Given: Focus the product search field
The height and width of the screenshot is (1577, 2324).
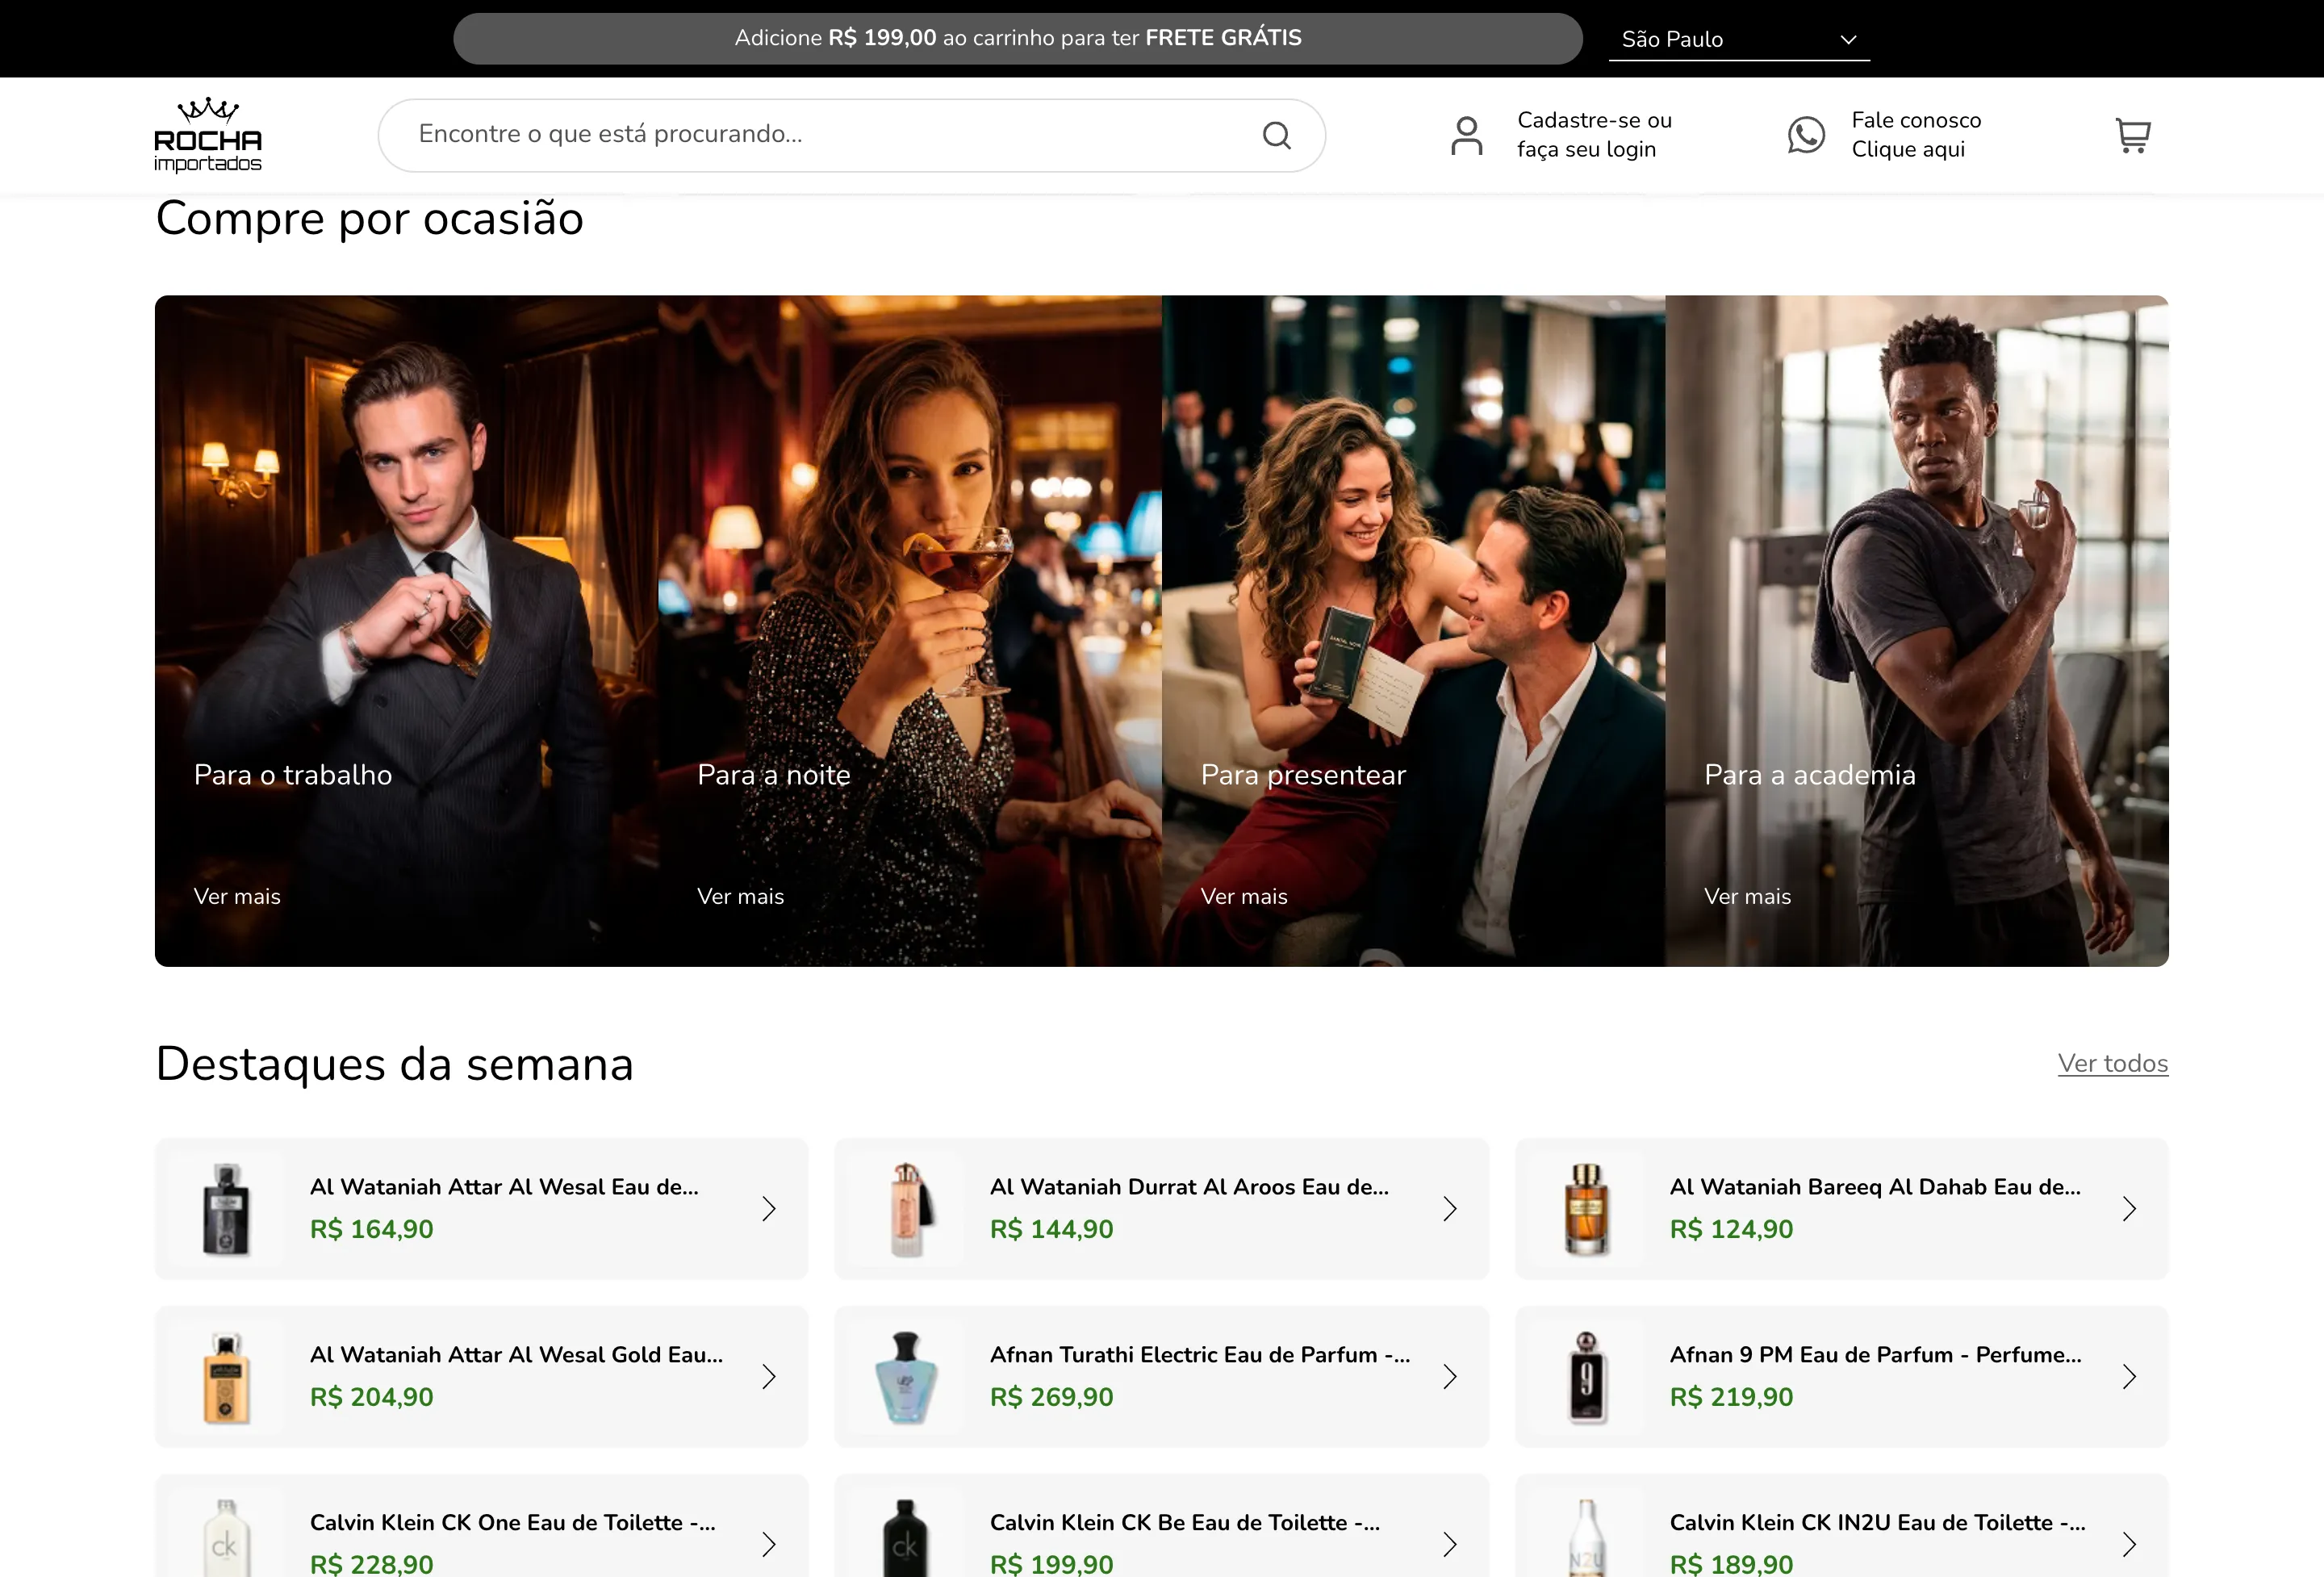Looking at the screenshot, I should (x=851, y=135).
